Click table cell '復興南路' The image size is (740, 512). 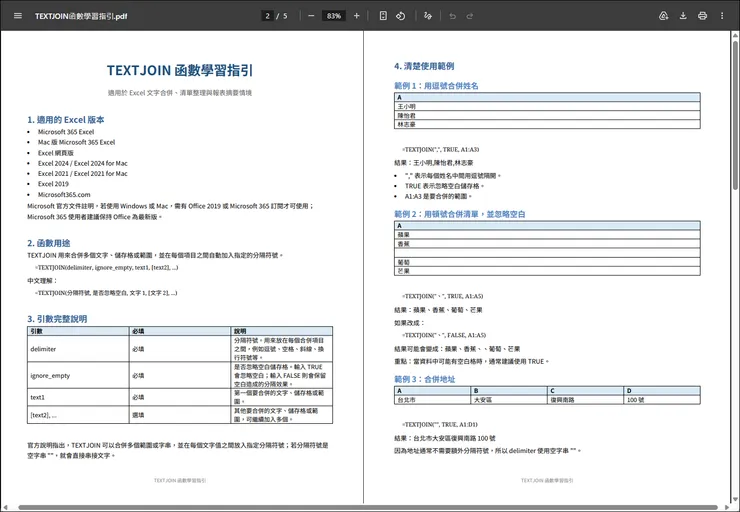tap(585, 400)
